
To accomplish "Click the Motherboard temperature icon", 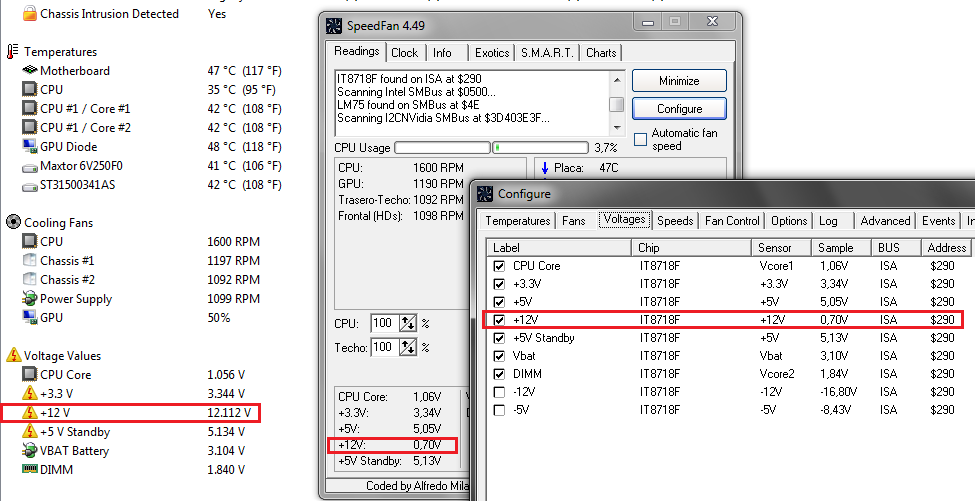I will tap(29, 70).
